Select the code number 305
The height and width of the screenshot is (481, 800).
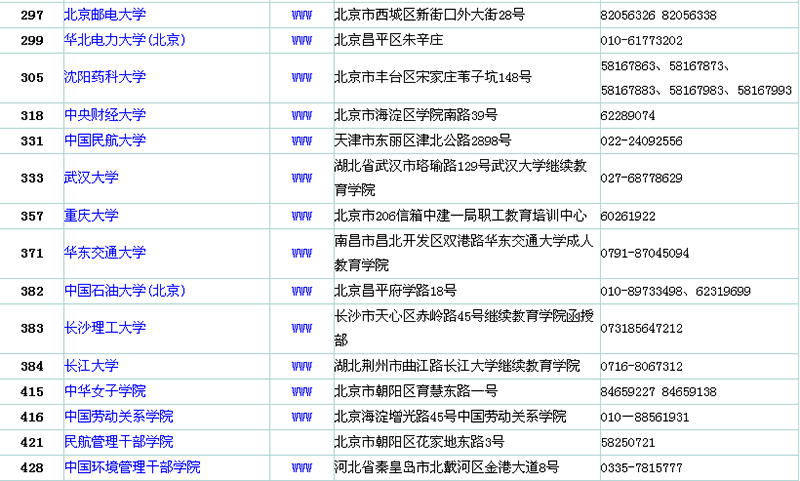32,78
